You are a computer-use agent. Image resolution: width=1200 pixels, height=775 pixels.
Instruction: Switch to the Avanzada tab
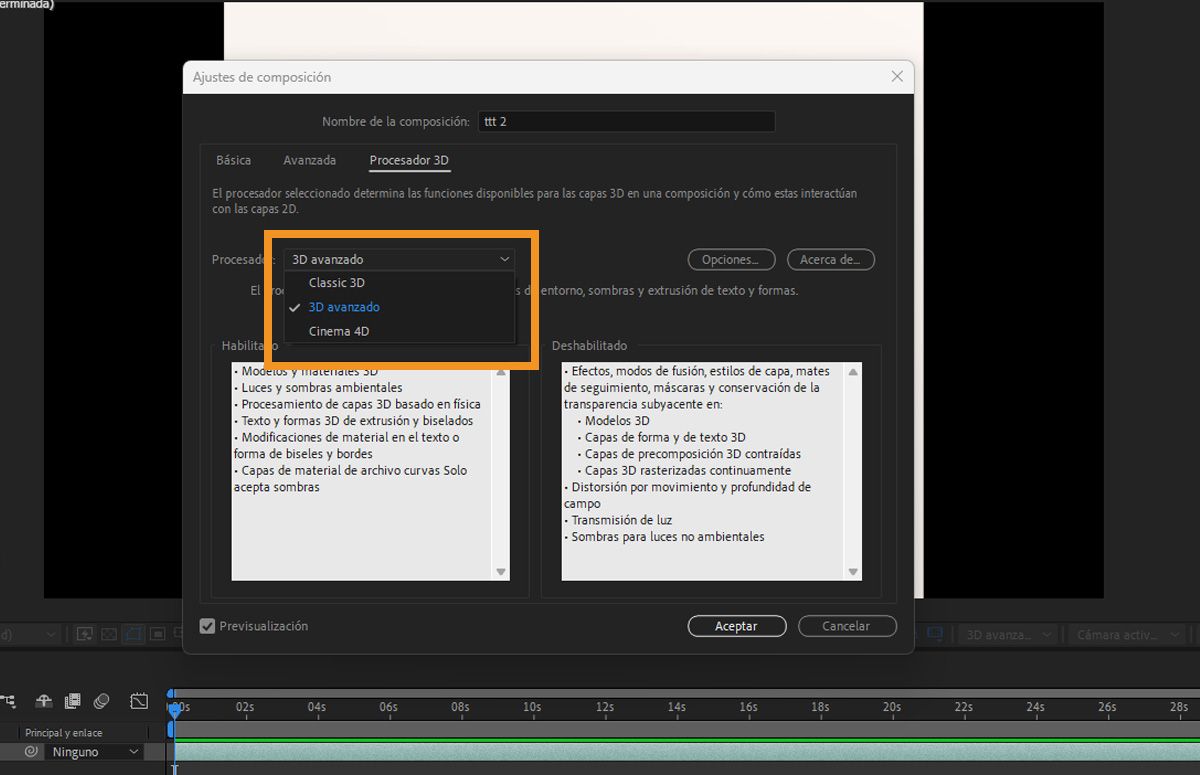click(x=309, y=160)
